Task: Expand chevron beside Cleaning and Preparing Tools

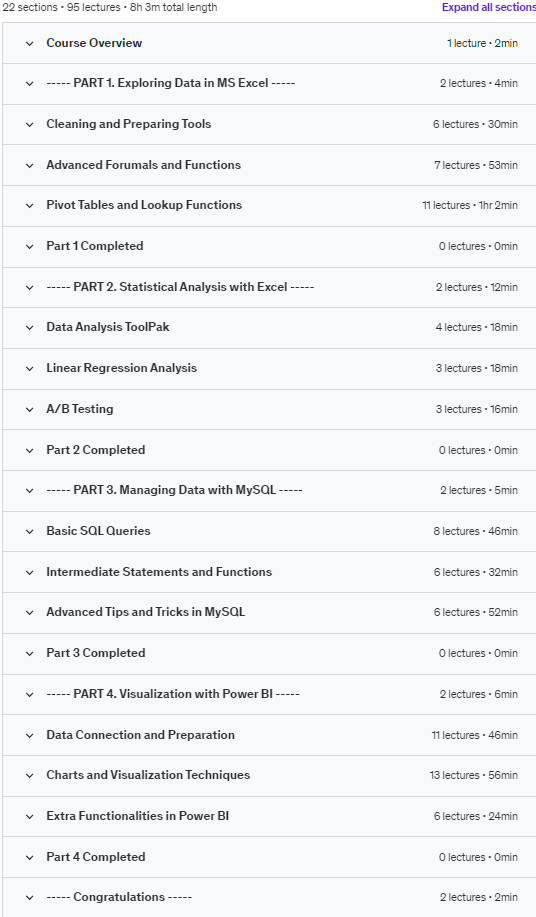Action: point(30,125)
